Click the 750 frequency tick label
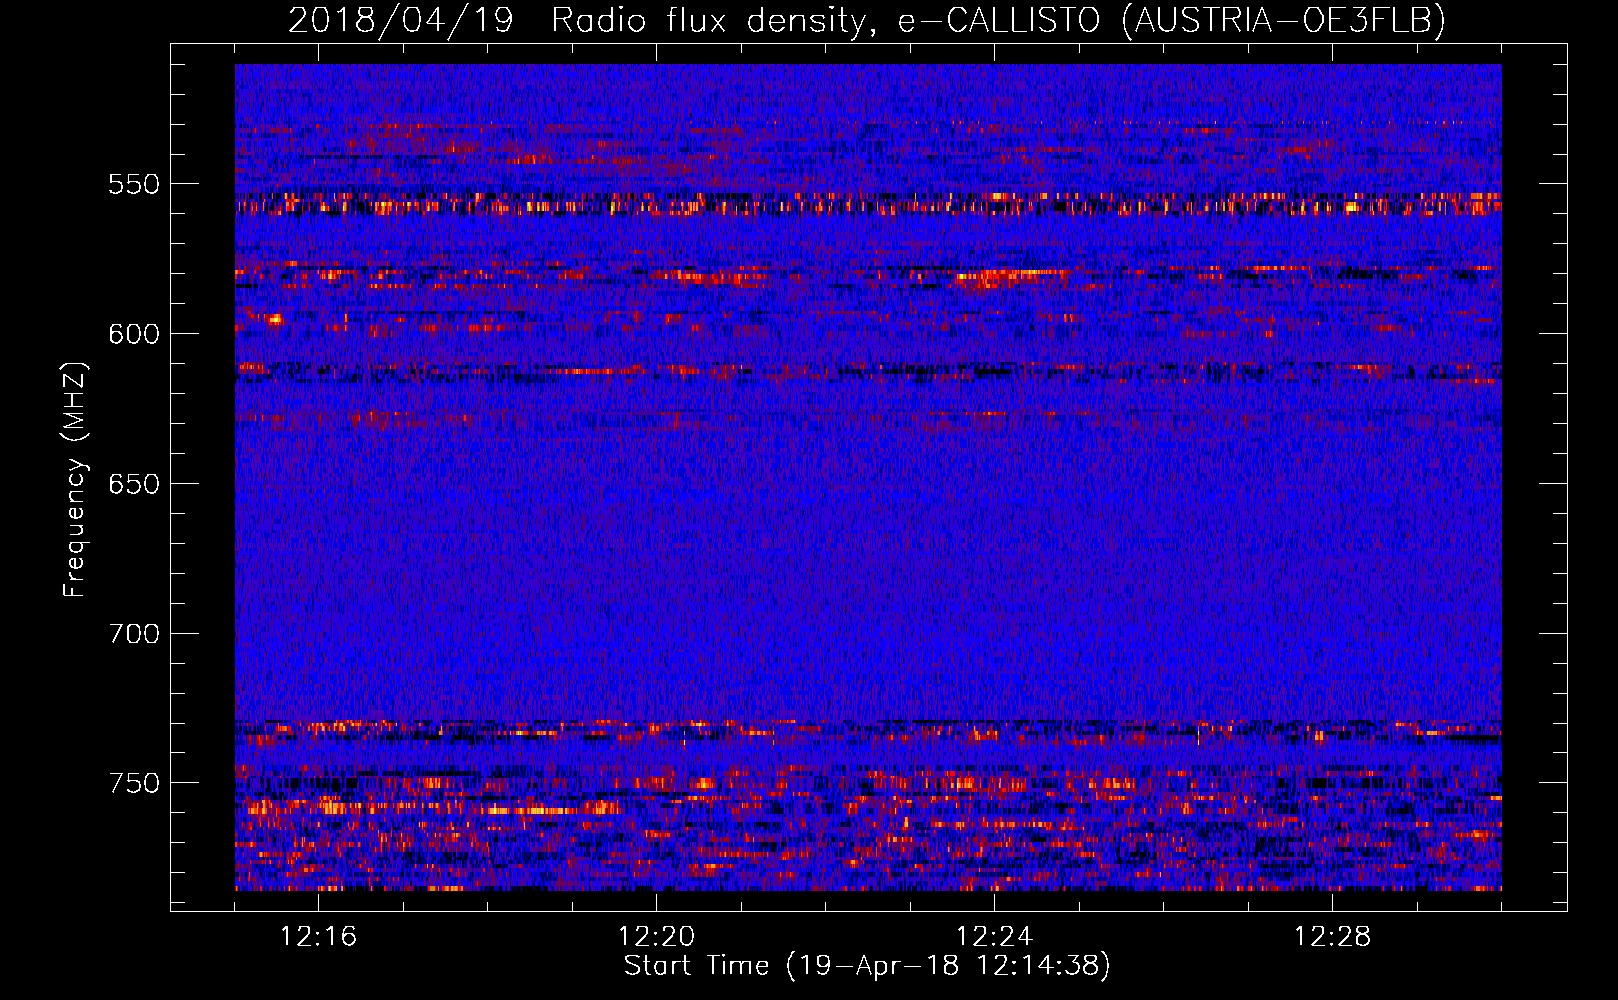 click(x=134, y=783)
